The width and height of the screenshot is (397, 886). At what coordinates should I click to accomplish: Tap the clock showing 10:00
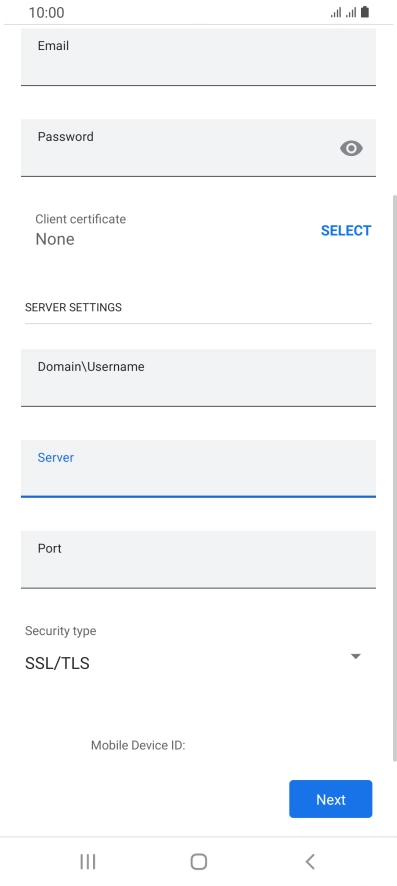[x=46, y=12]
